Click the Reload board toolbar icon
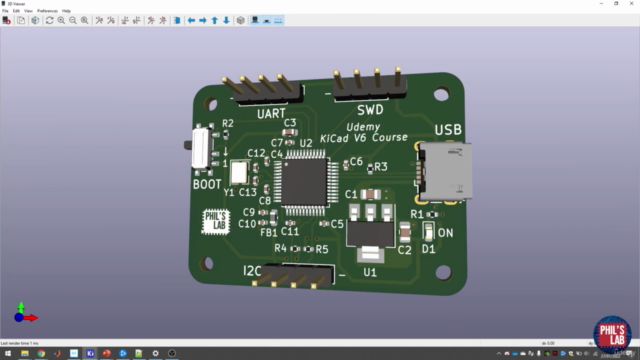This screenshot has height=360, width=640. (7, 20)
